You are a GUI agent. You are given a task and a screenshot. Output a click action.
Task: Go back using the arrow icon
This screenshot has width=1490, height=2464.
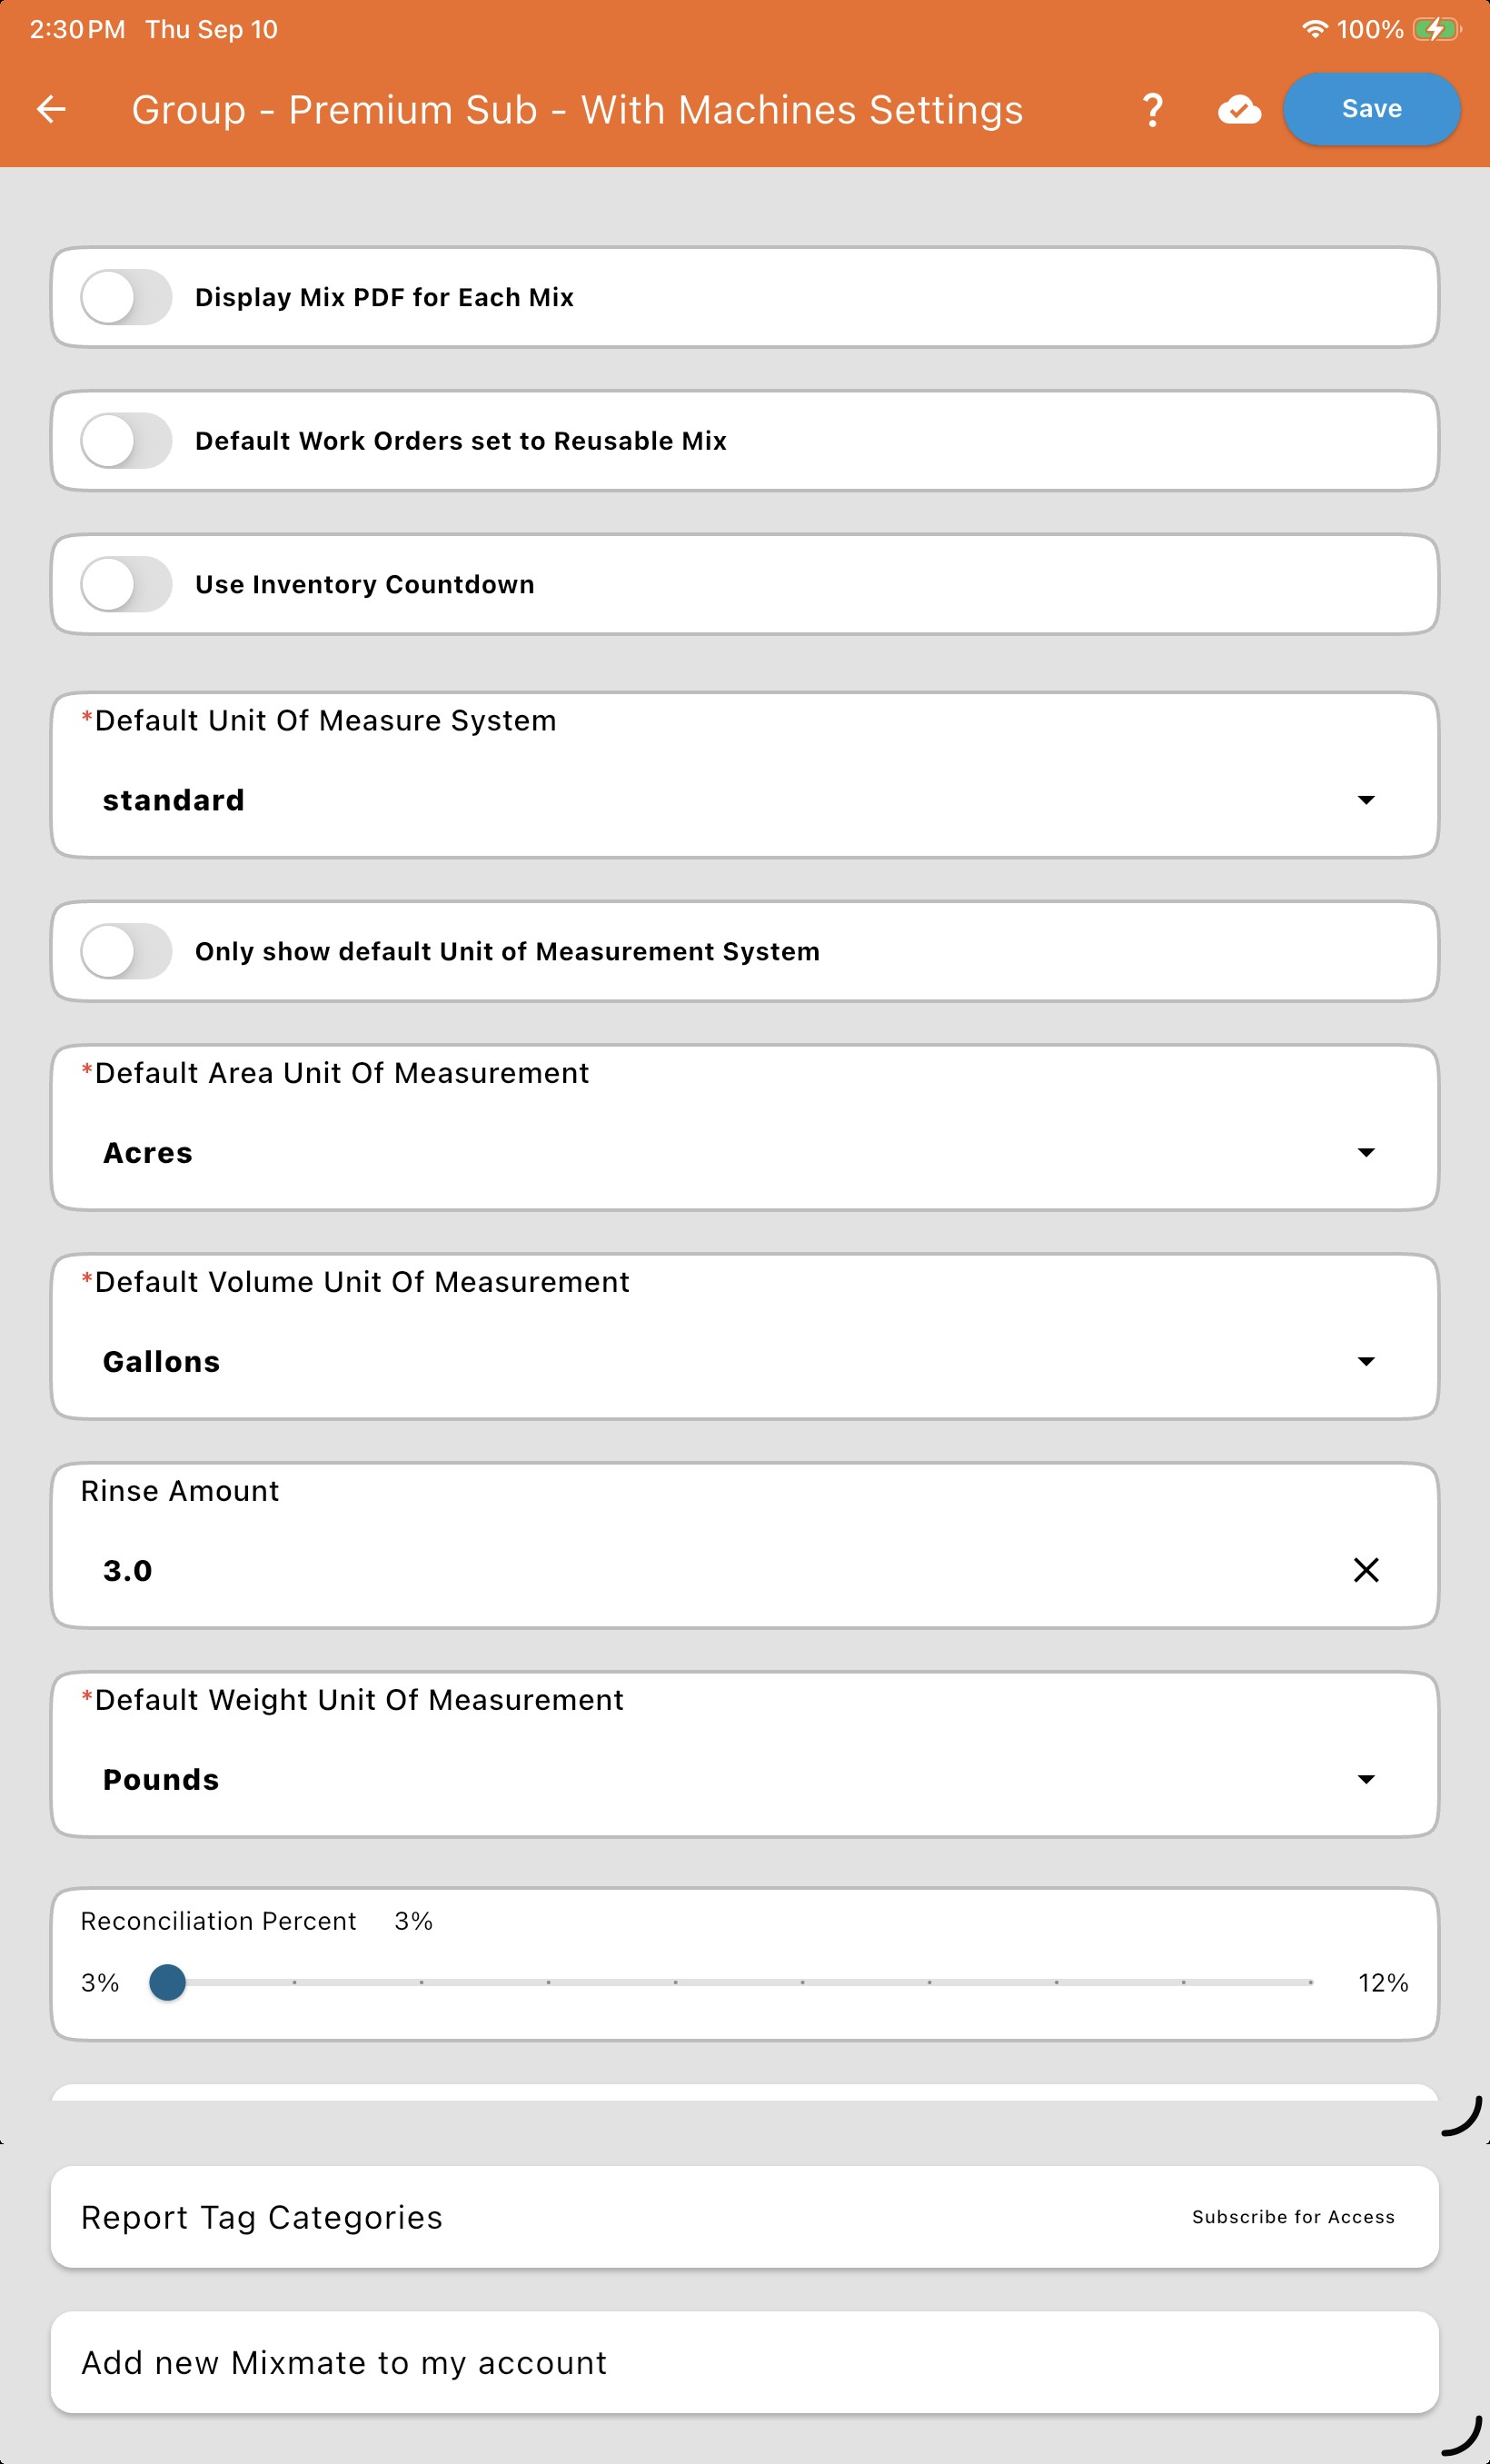tap(51, 109)
